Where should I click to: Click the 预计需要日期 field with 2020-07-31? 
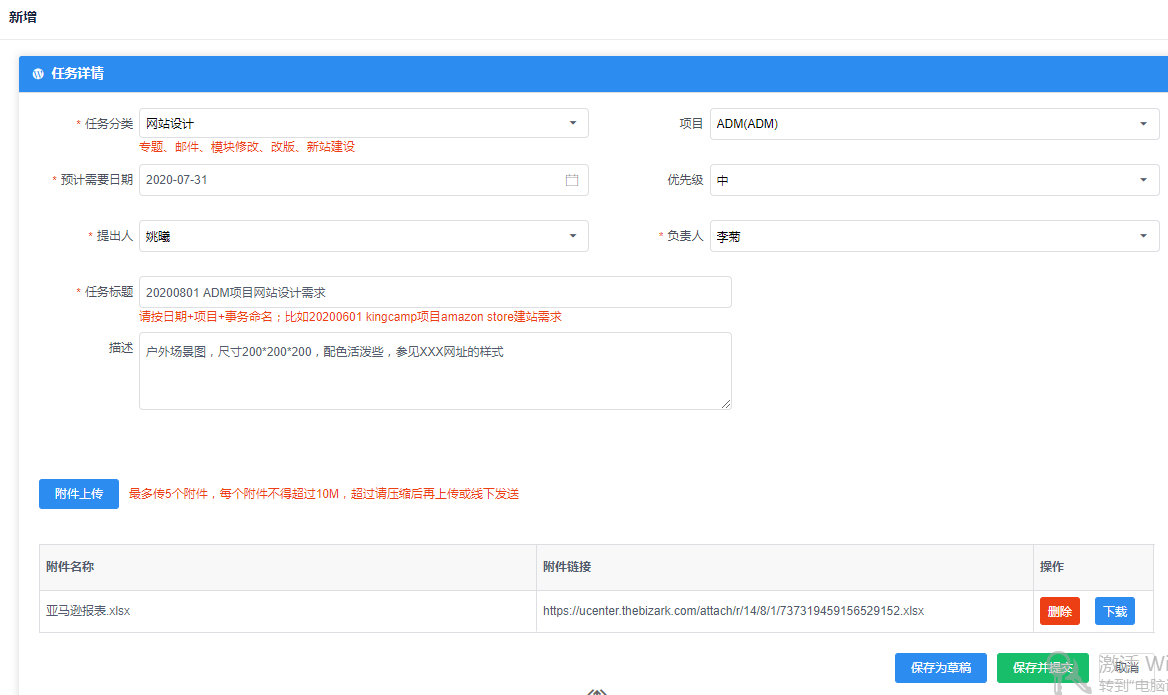(364, 180)
